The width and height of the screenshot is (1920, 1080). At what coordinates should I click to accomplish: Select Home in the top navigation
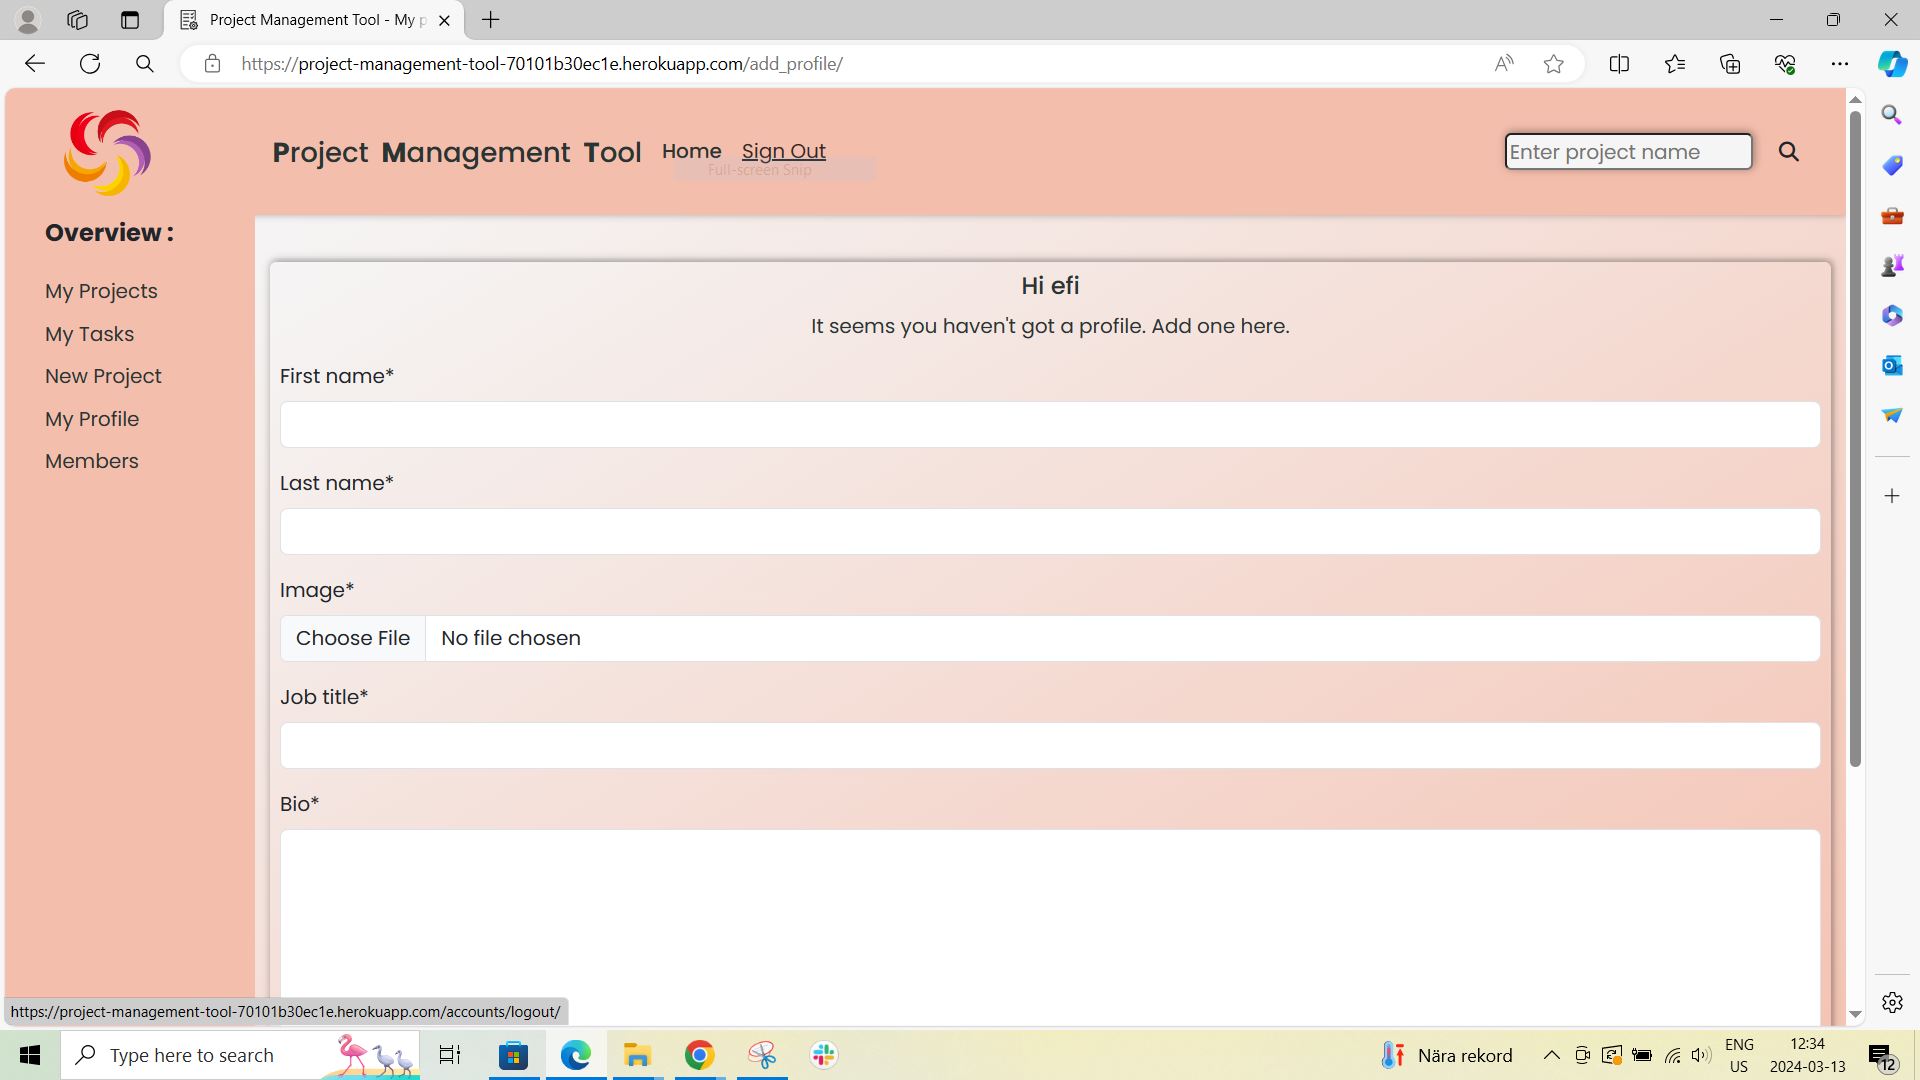tap(691, 151)
